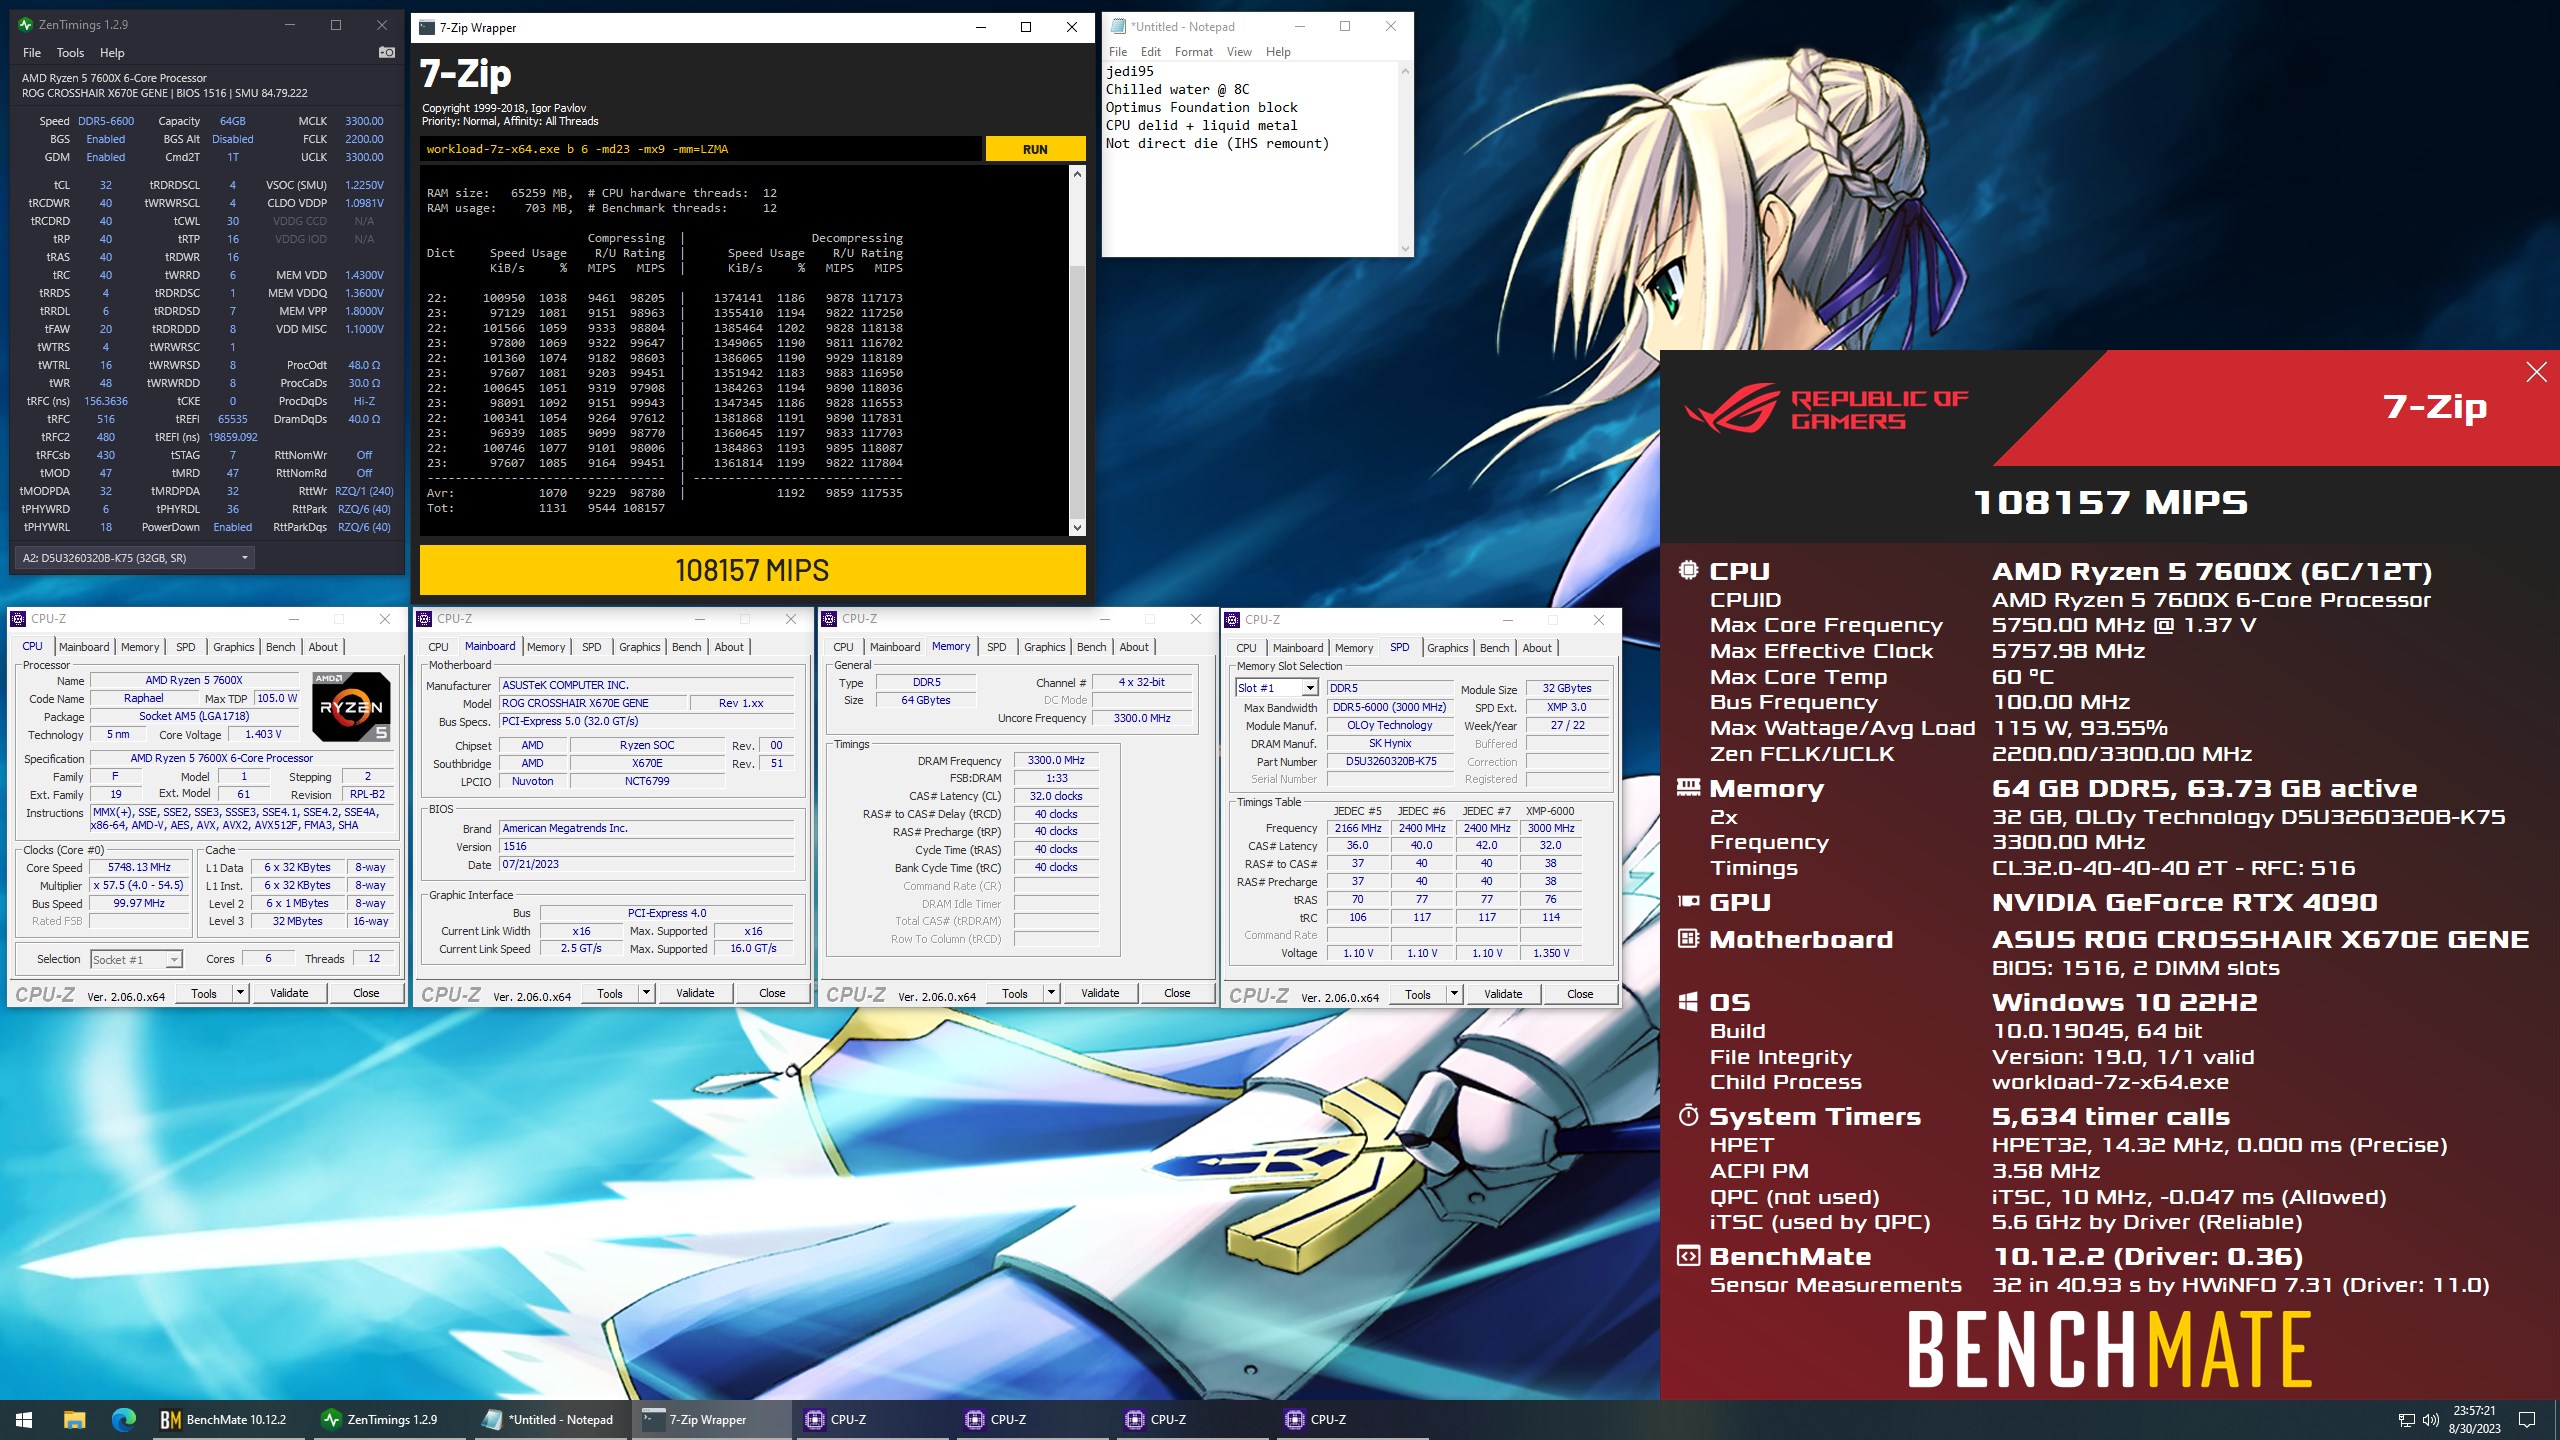The image size is (2560, 1440).
Task: Close the BenchMate result overlay
Action: tap(2536, 372)
